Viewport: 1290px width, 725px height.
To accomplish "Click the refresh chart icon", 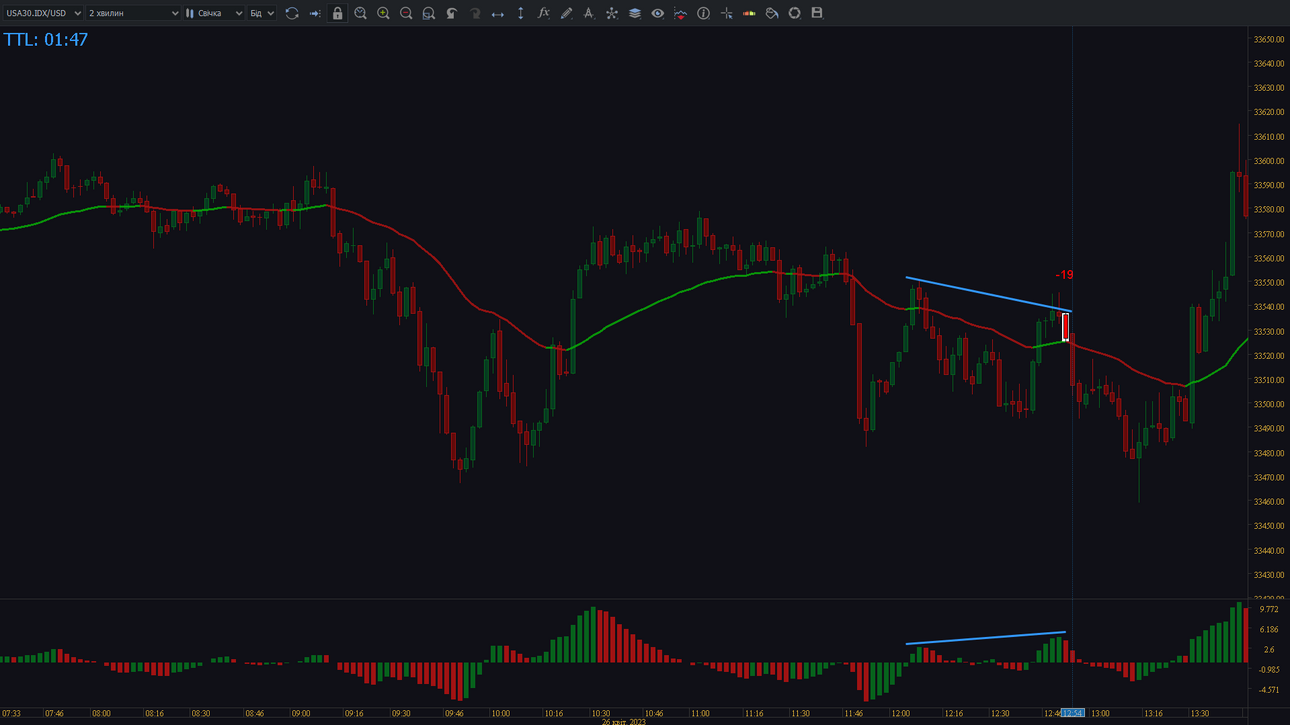I will pos(292,13).
